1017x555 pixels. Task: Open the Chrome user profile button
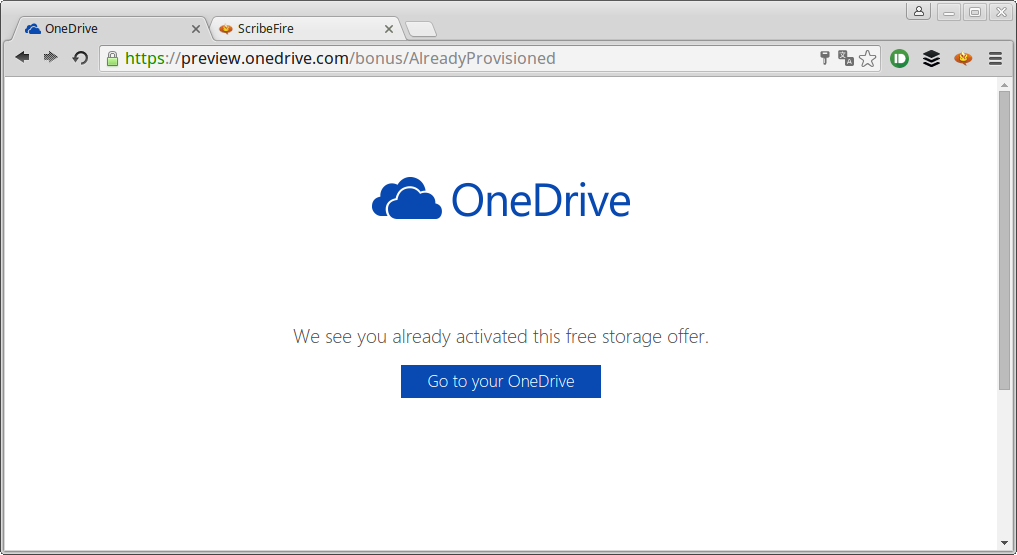tap(918, 11)
